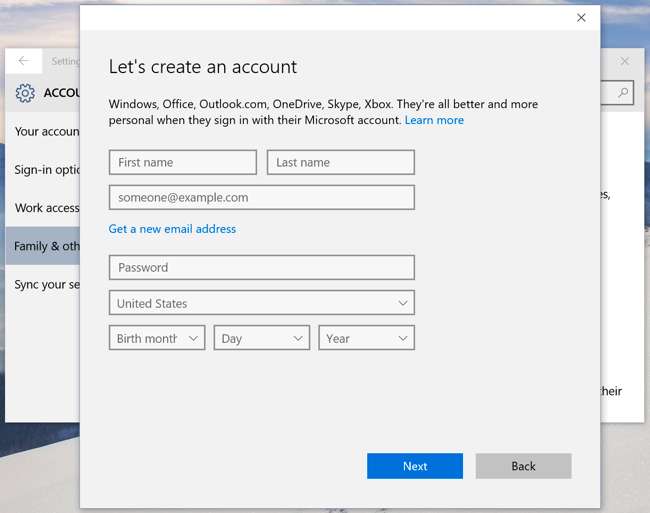This screenshot has height=513, width=650.
Task: Click the back arrow in Settings window
Action: pos(24,61)
